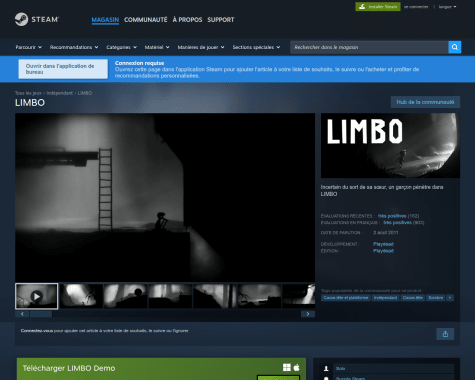Select the Casse-tête et plateforme tag
Viewport: 475px width, 380px height.
tap(346, 298)
